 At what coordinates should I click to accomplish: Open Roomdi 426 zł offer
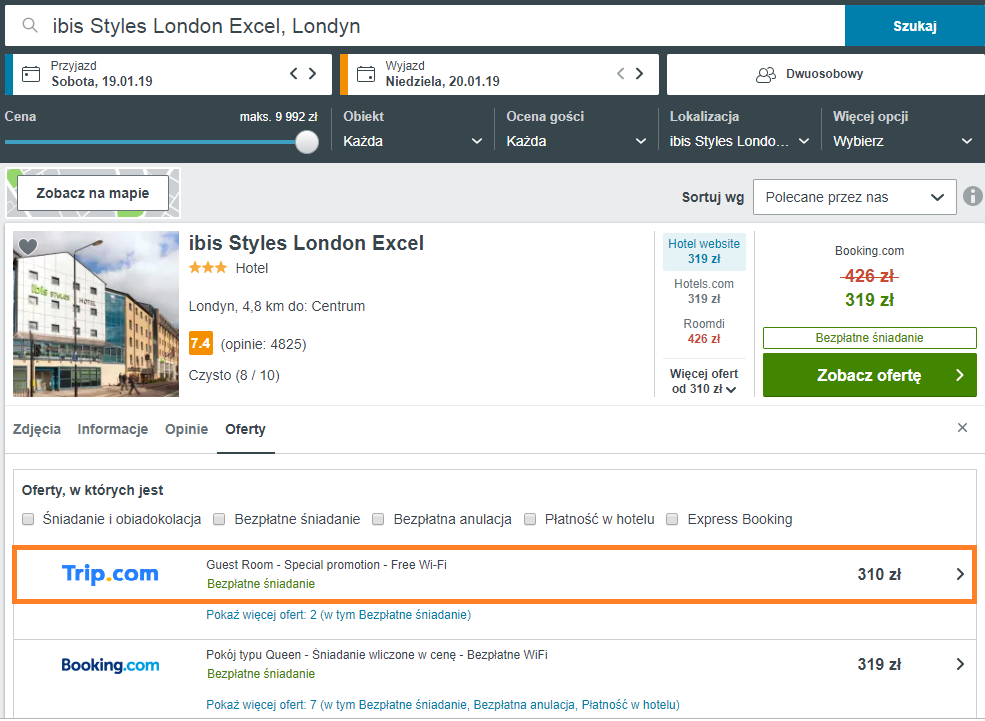tap(704, 331)
